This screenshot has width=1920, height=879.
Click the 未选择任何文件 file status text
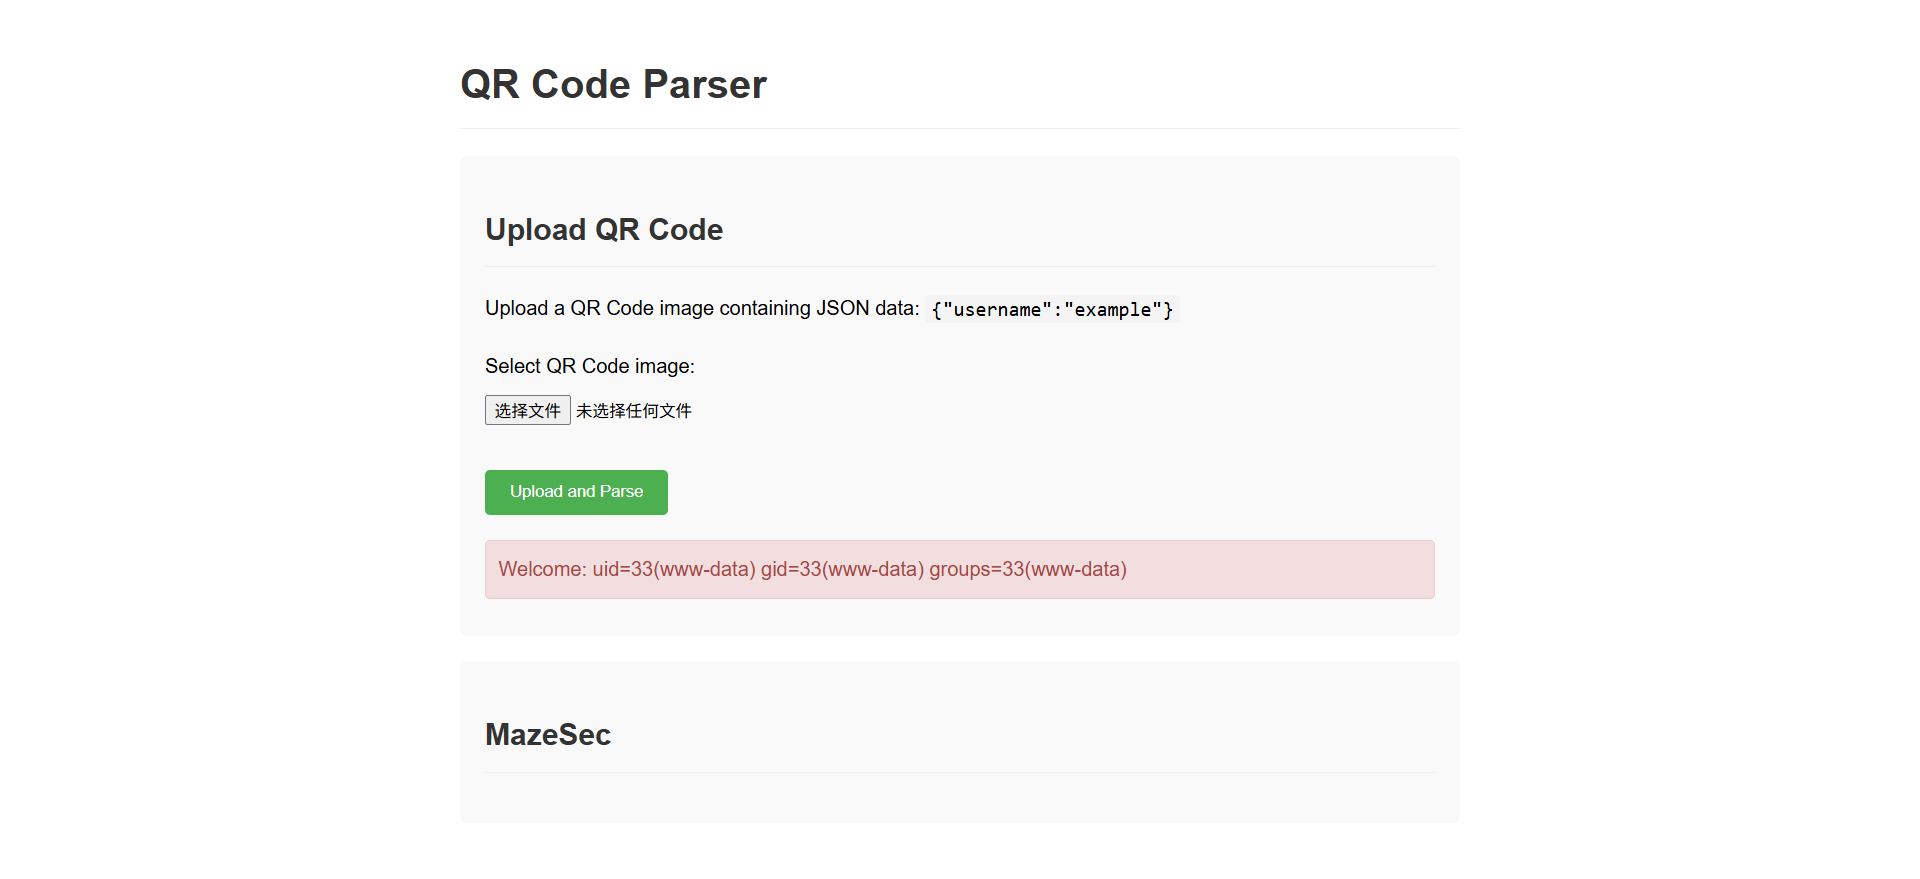click(633, 411)
